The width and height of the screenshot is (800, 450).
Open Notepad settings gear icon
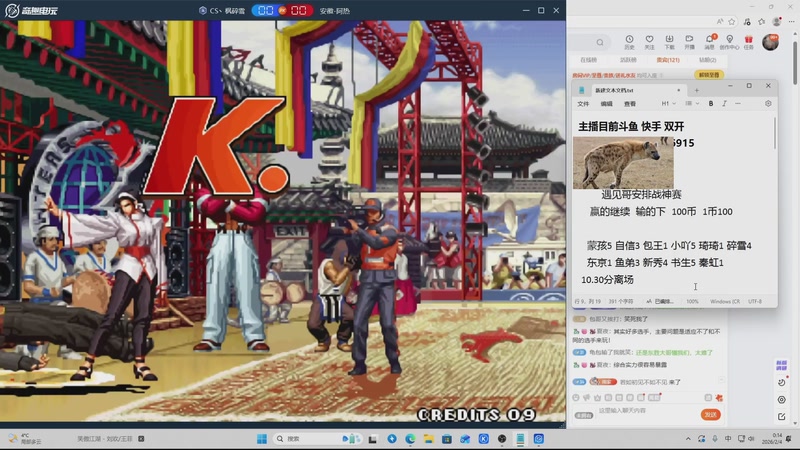tap(768, 104)
